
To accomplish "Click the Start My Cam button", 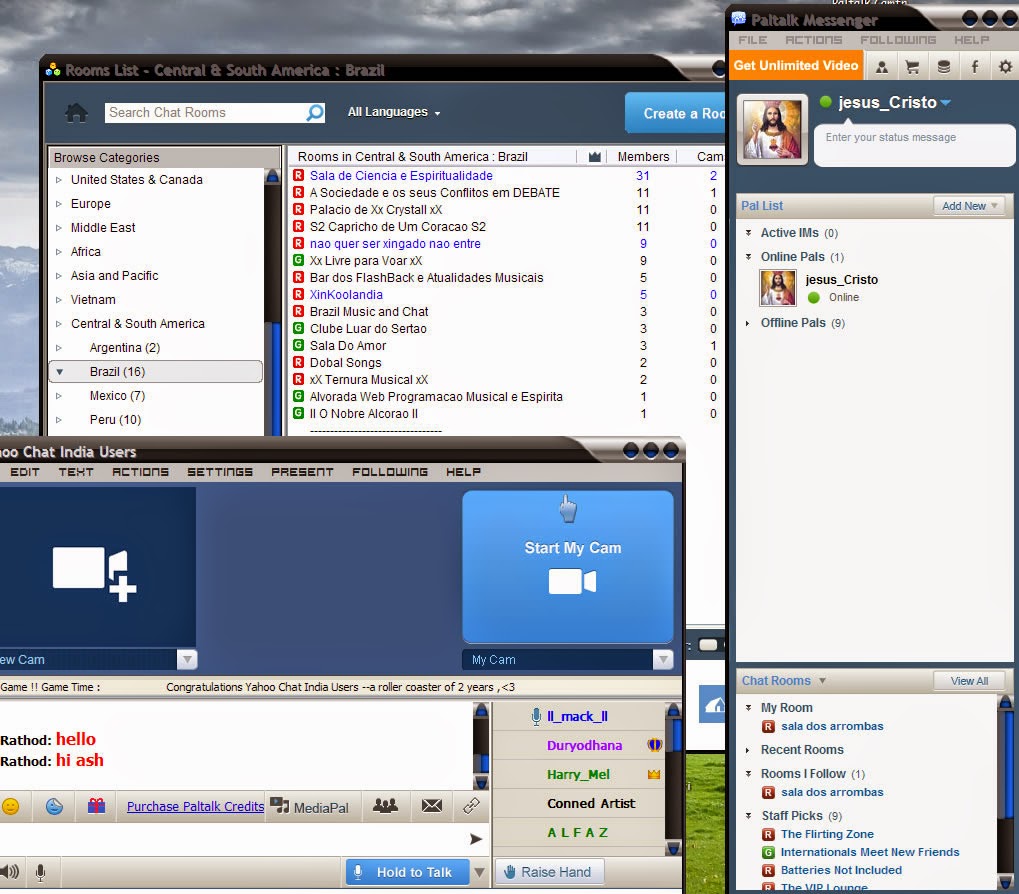I will [568, 567].
